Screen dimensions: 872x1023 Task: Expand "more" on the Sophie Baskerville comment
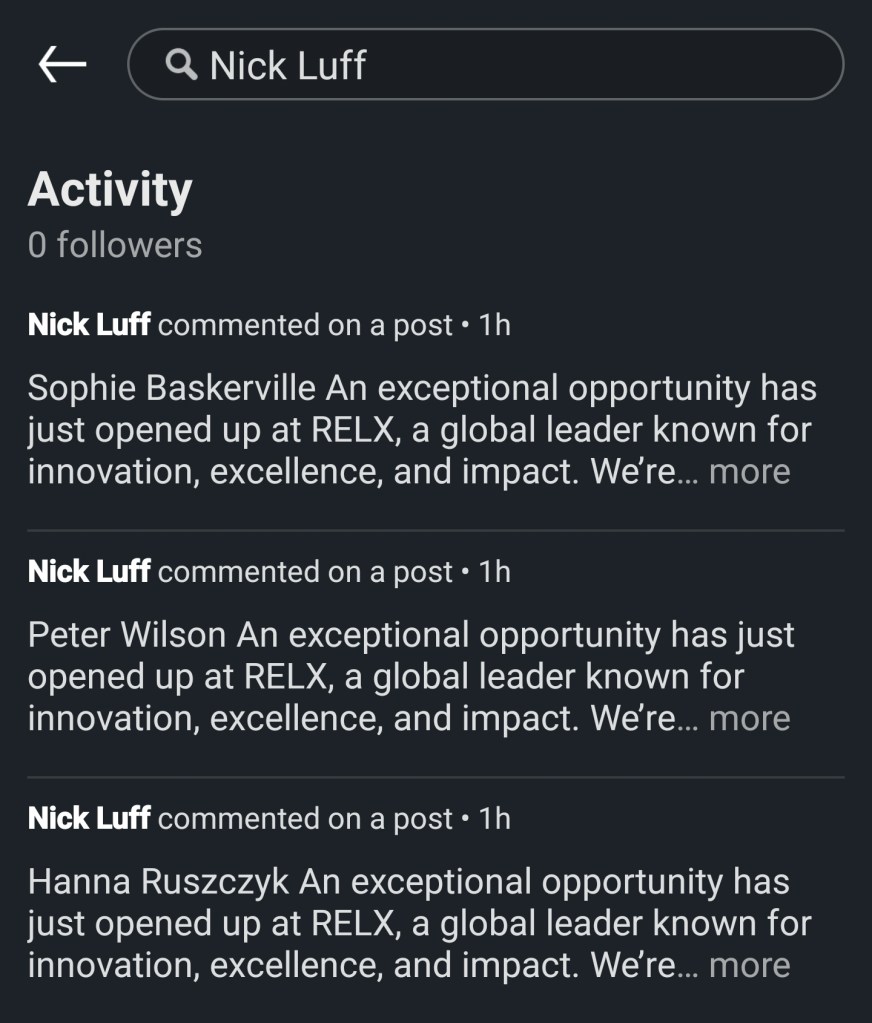[x=749, y=471]
